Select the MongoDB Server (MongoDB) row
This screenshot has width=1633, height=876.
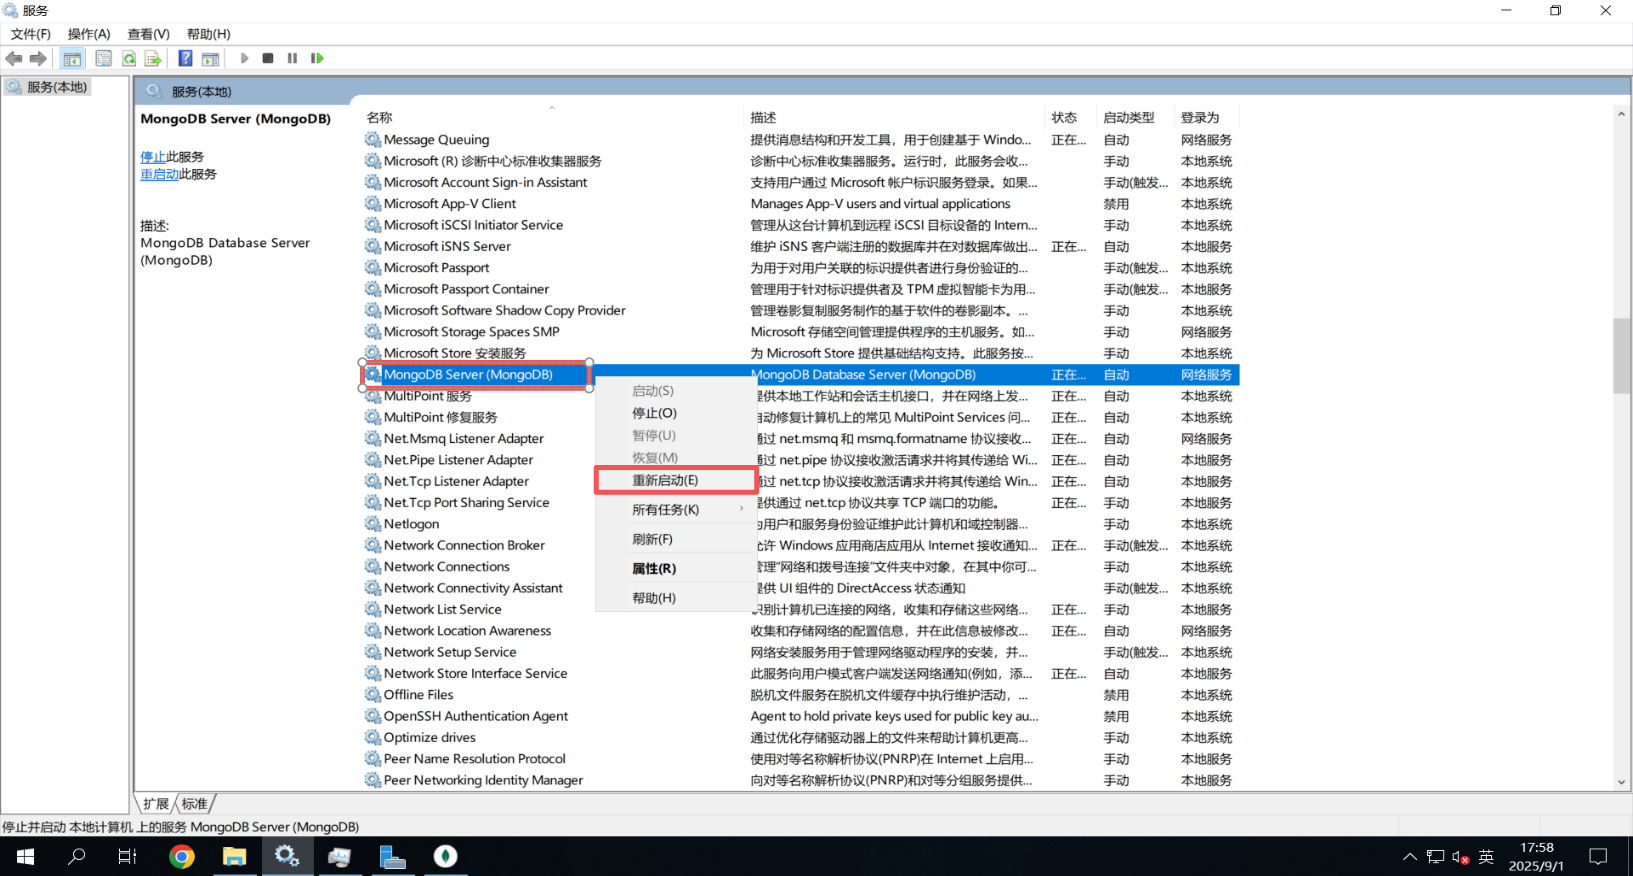[801, 375]
